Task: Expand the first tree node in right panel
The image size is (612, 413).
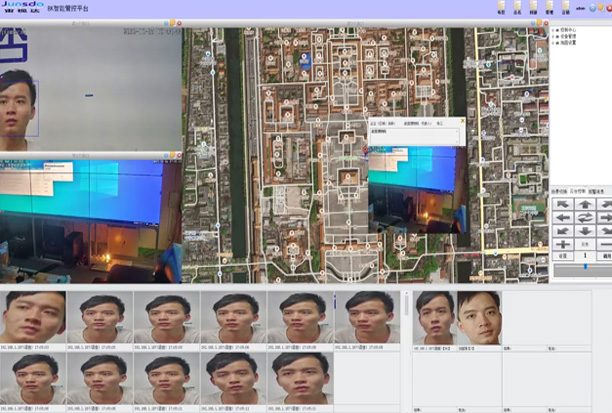Action: coord(555,31)
